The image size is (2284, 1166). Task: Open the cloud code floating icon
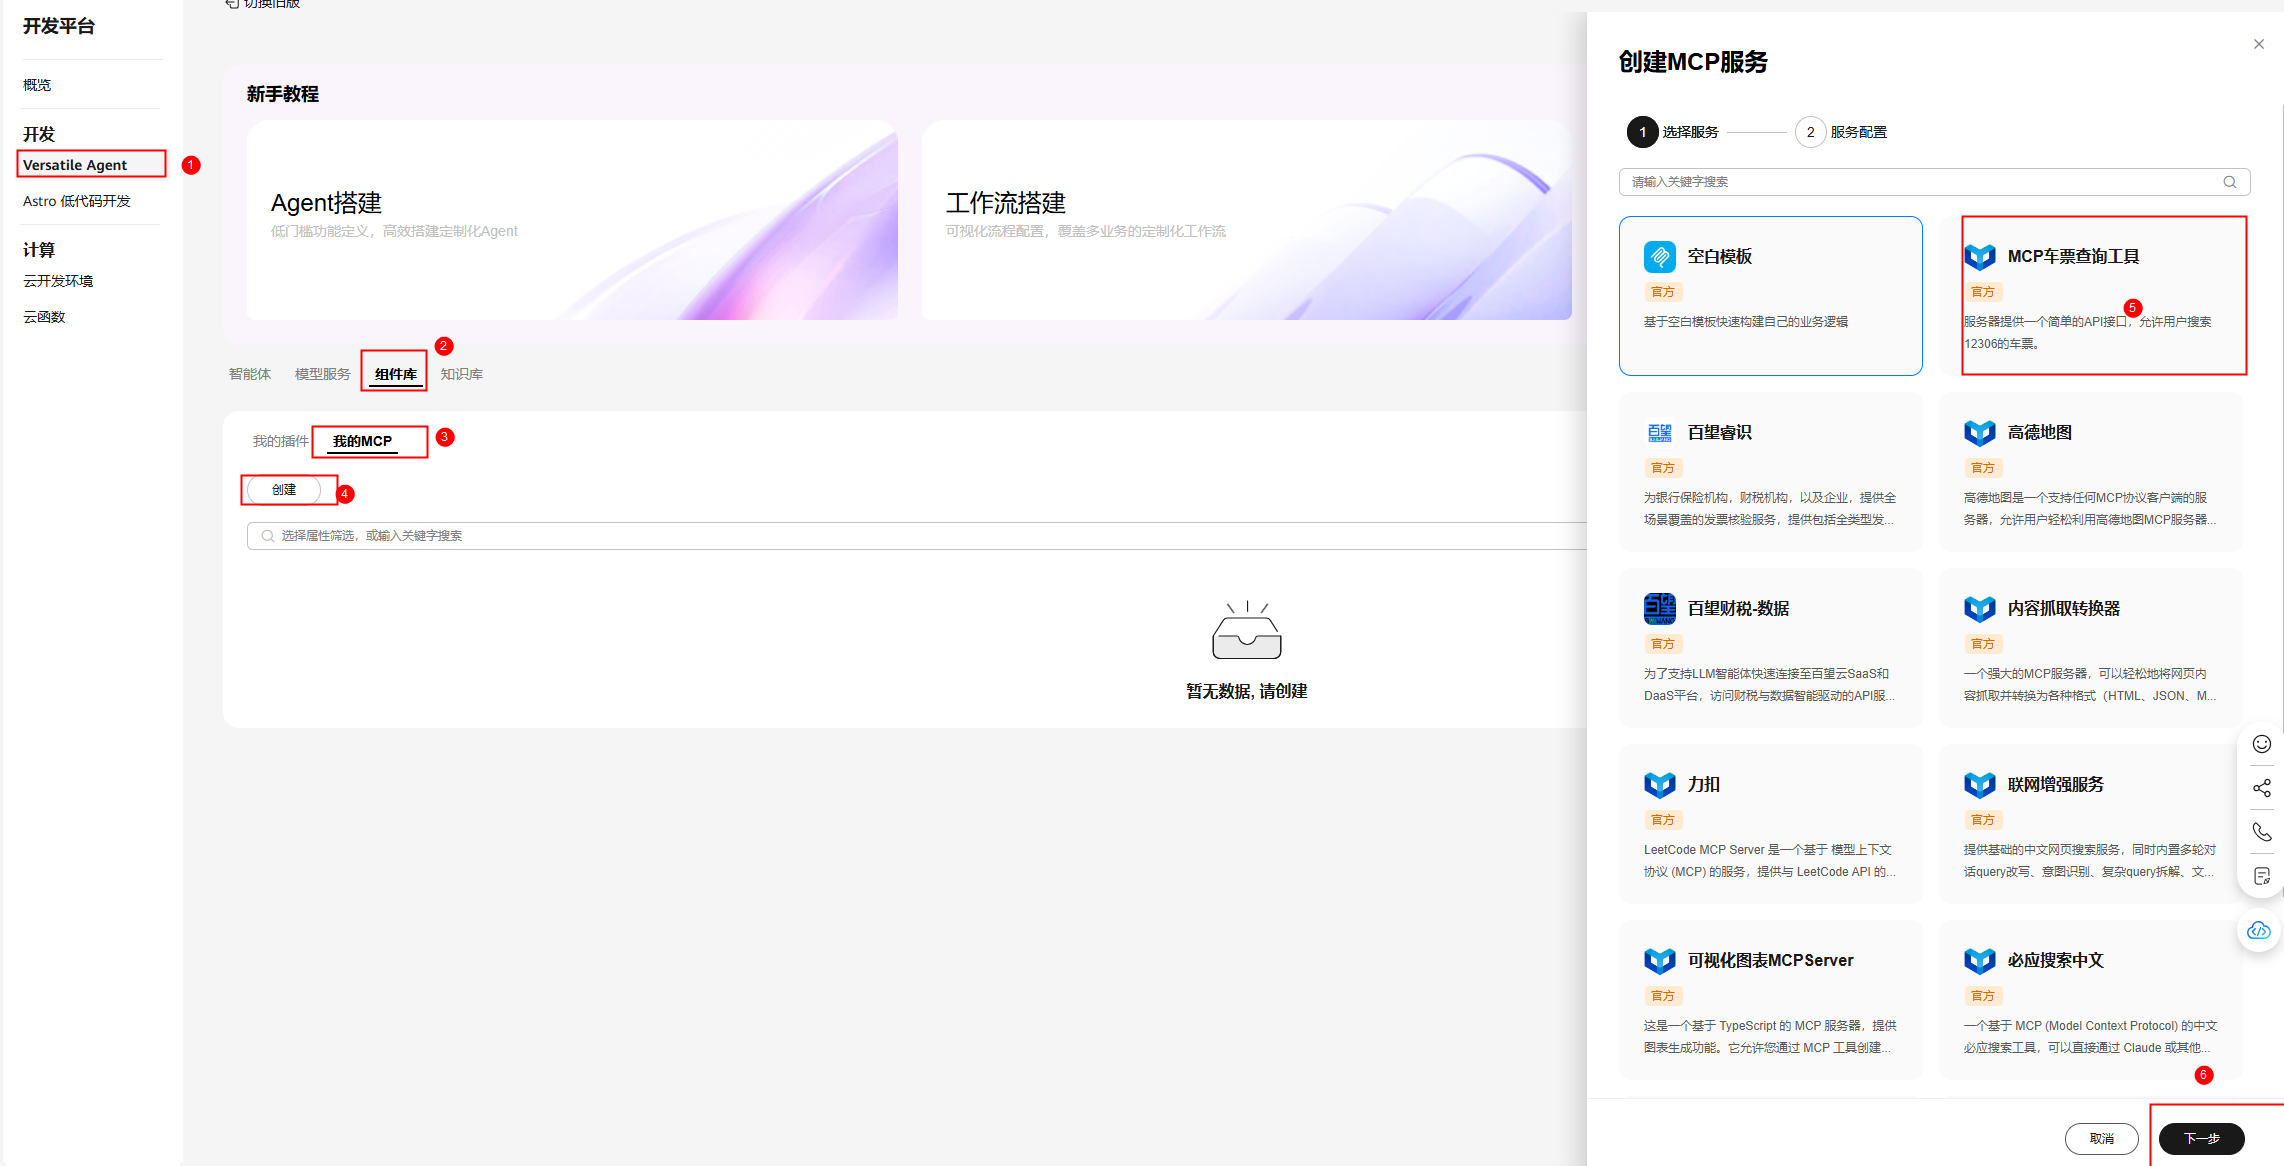(2259, 931)
